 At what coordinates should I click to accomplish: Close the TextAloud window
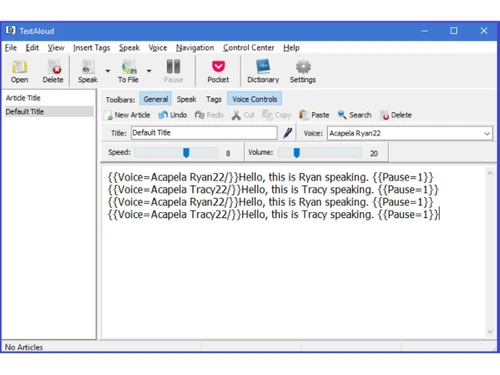pos(484,31)
